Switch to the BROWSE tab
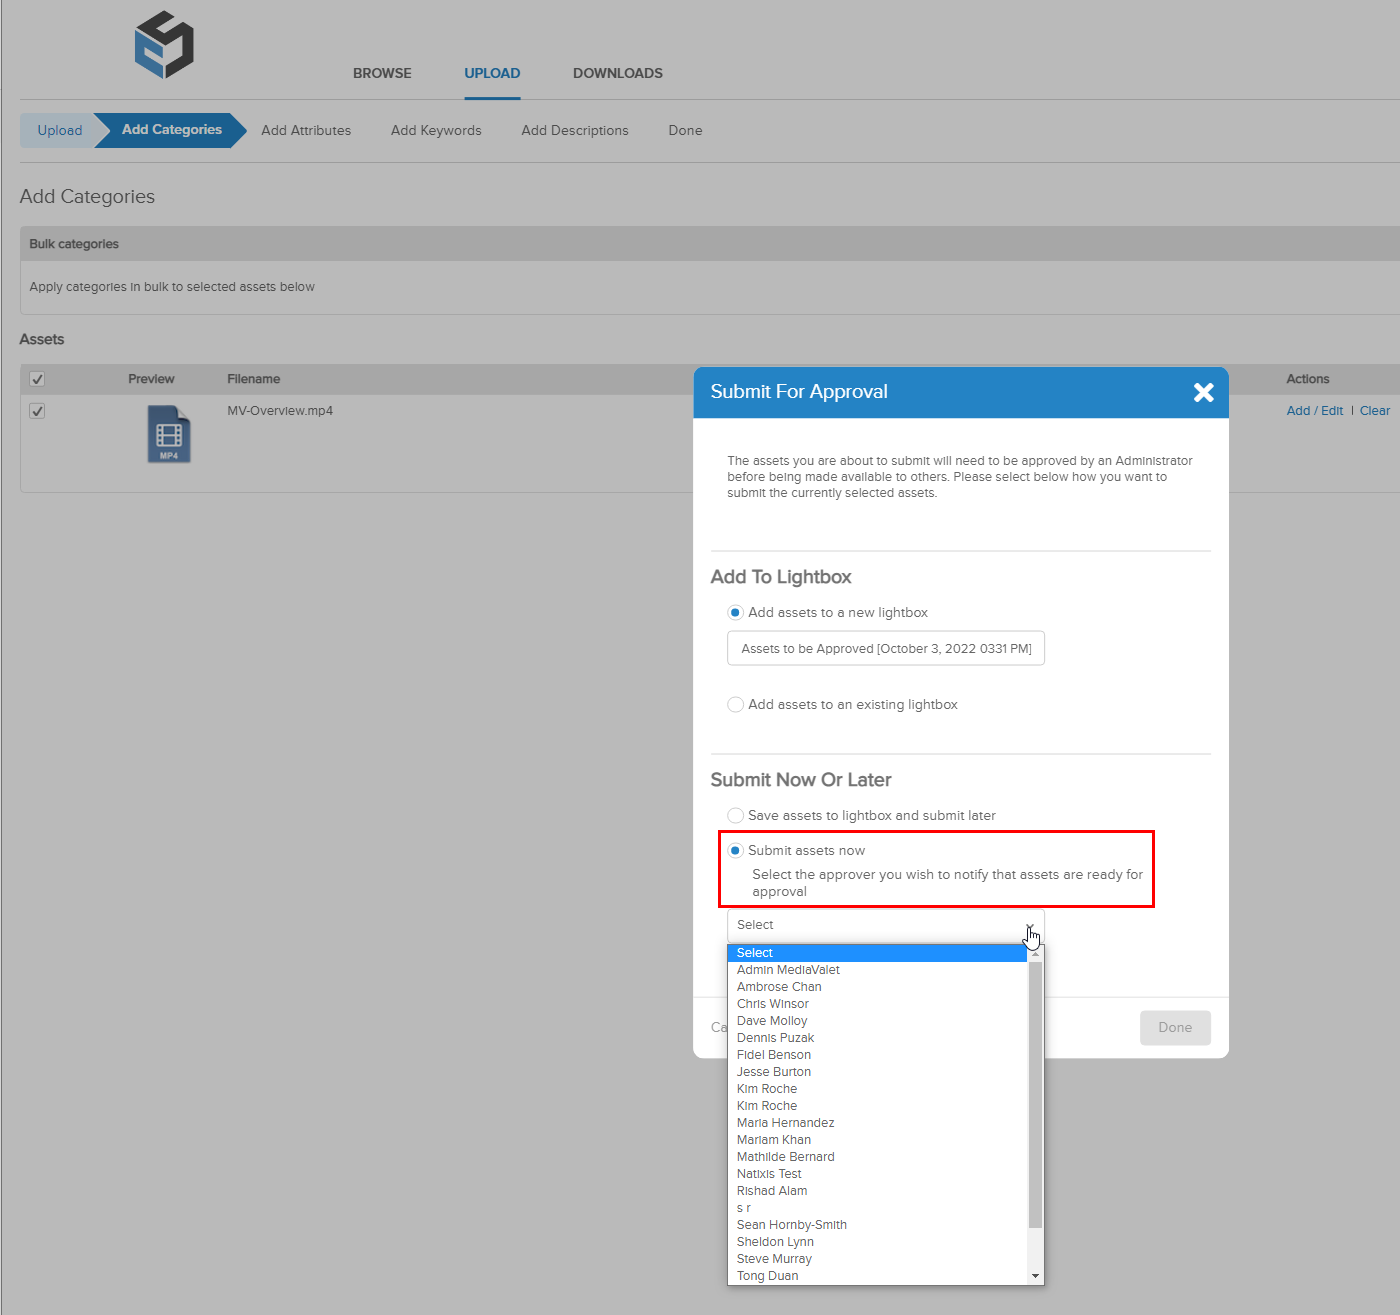1400x1315 pixels. [x=382, y=73]
